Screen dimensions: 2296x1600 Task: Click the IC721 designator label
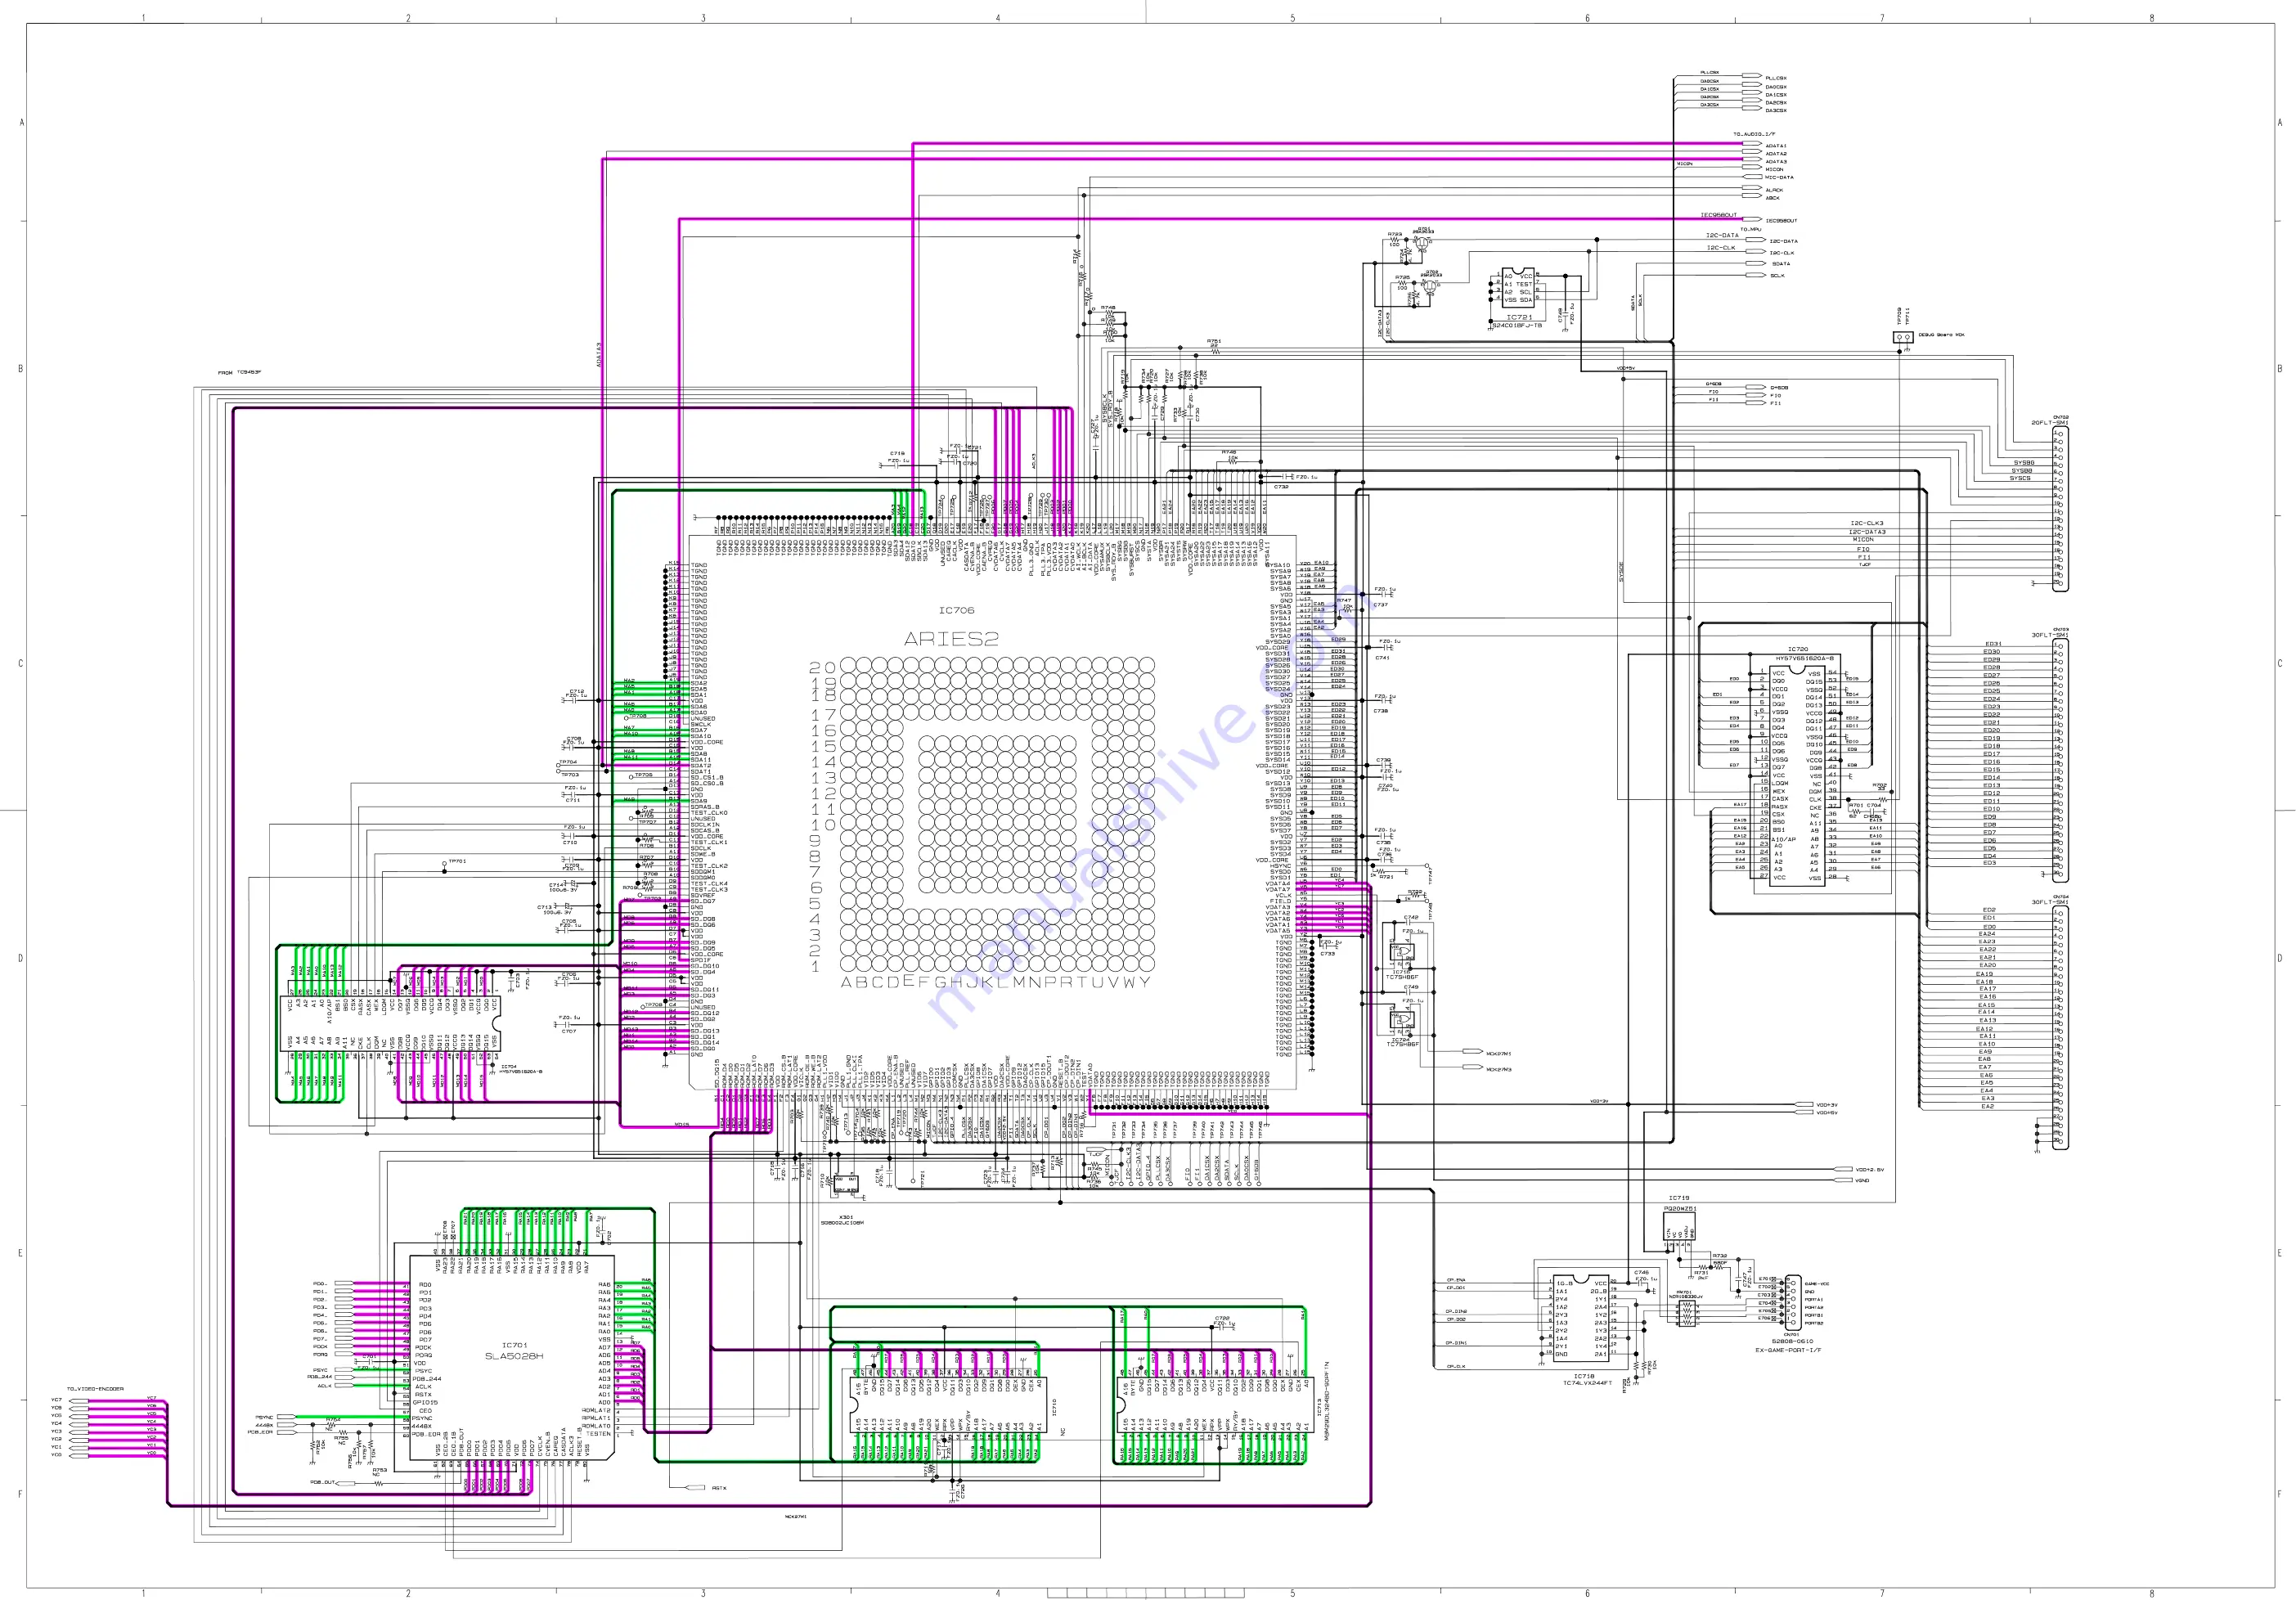tap(1519, 317)
